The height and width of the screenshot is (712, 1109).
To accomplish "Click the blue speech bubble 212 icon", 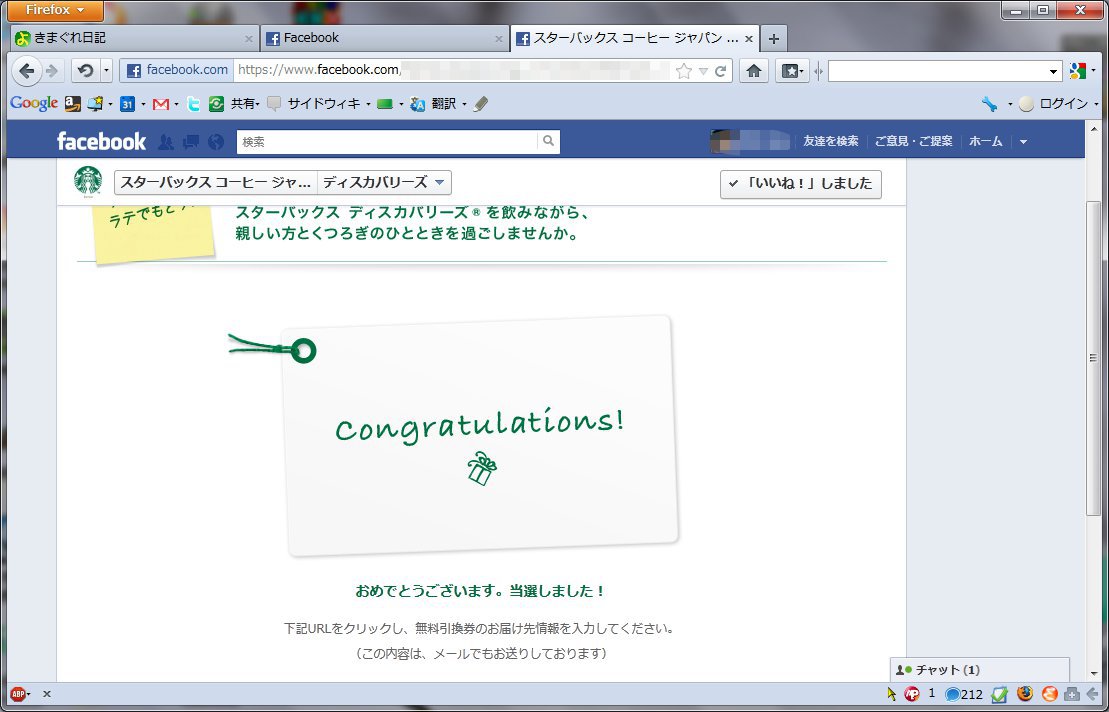I will click(x=964, y=694).
